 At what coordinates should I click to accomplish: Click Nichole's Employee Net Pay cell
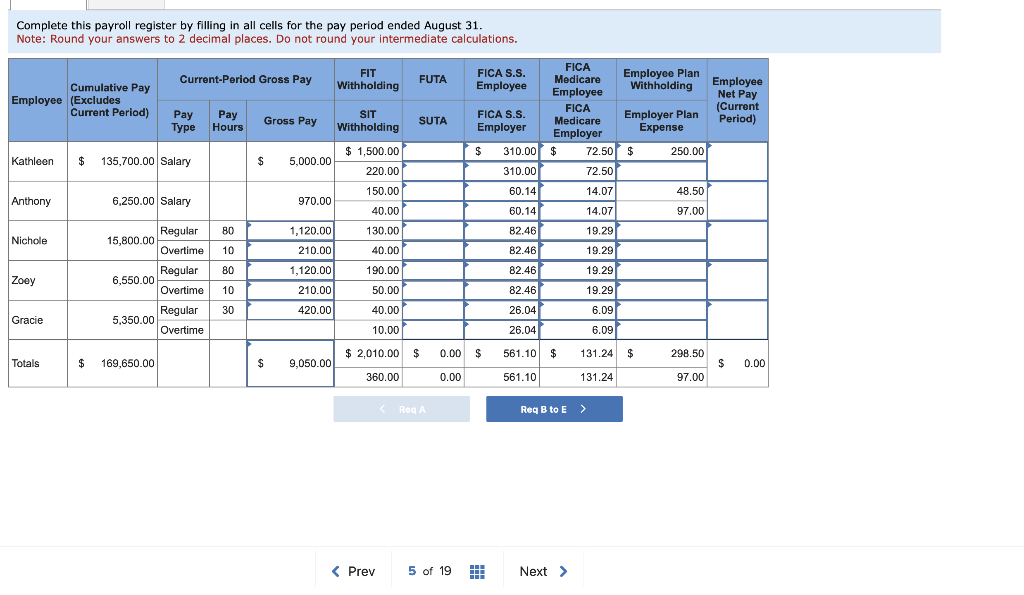[x=737, y=241]
